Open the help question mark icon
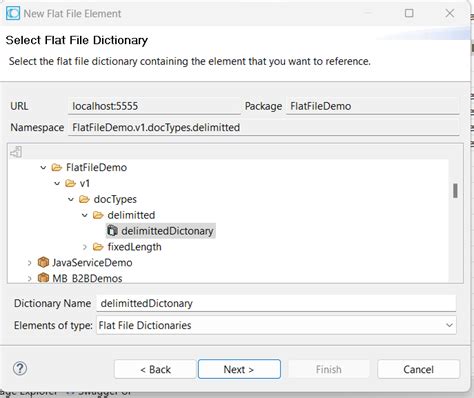This screenshot has height=398, width=474. pyautogui.click(x=20, y=368)
